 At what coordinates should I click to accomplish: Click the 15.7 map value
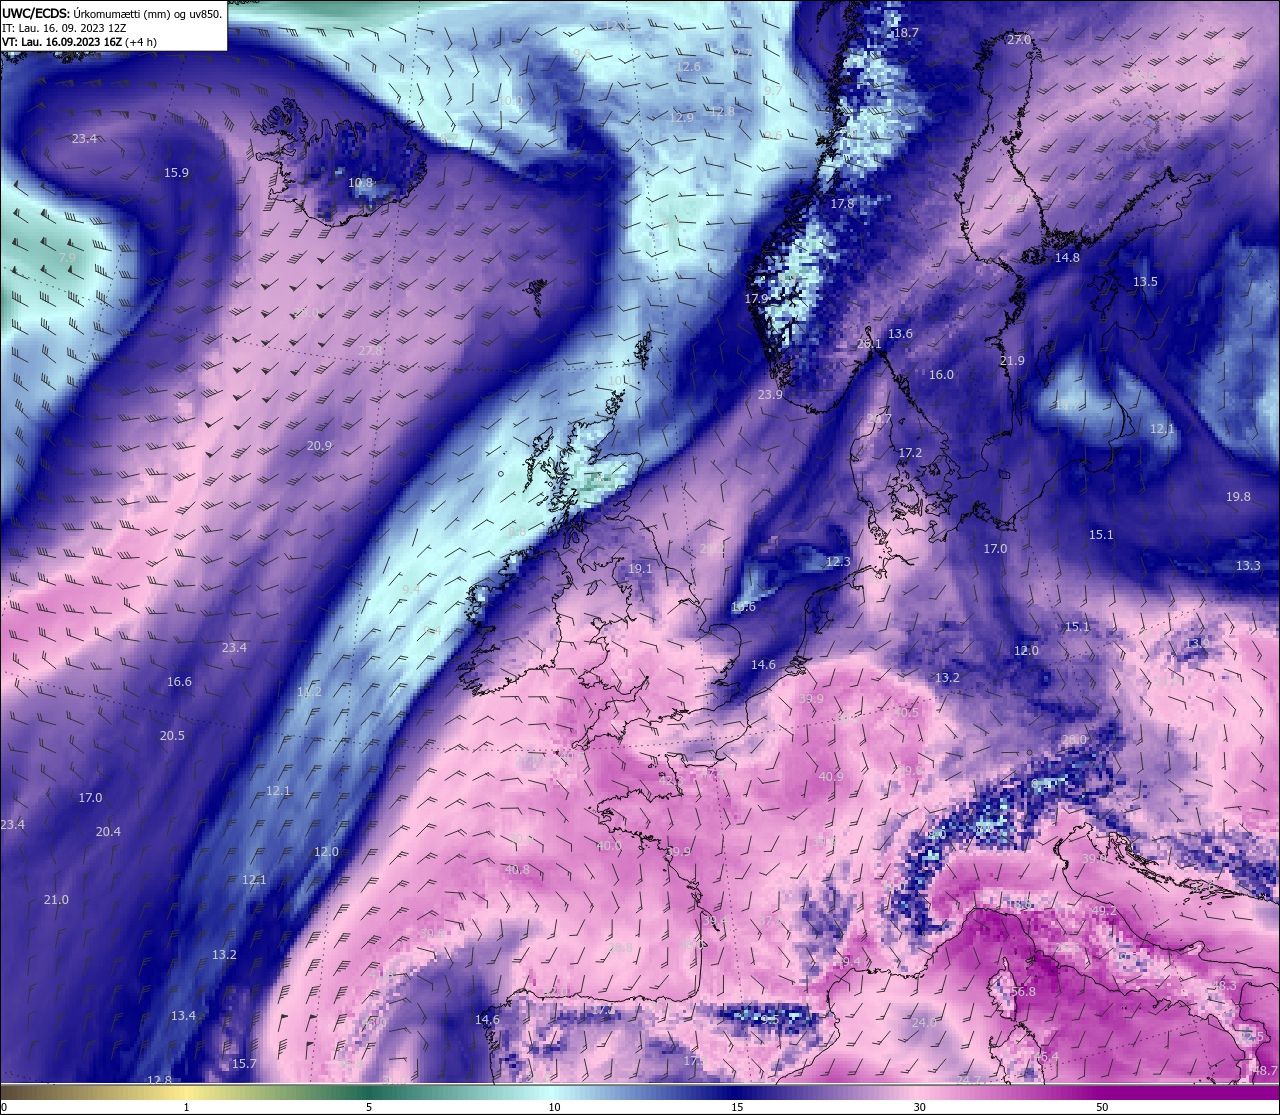244,1063
